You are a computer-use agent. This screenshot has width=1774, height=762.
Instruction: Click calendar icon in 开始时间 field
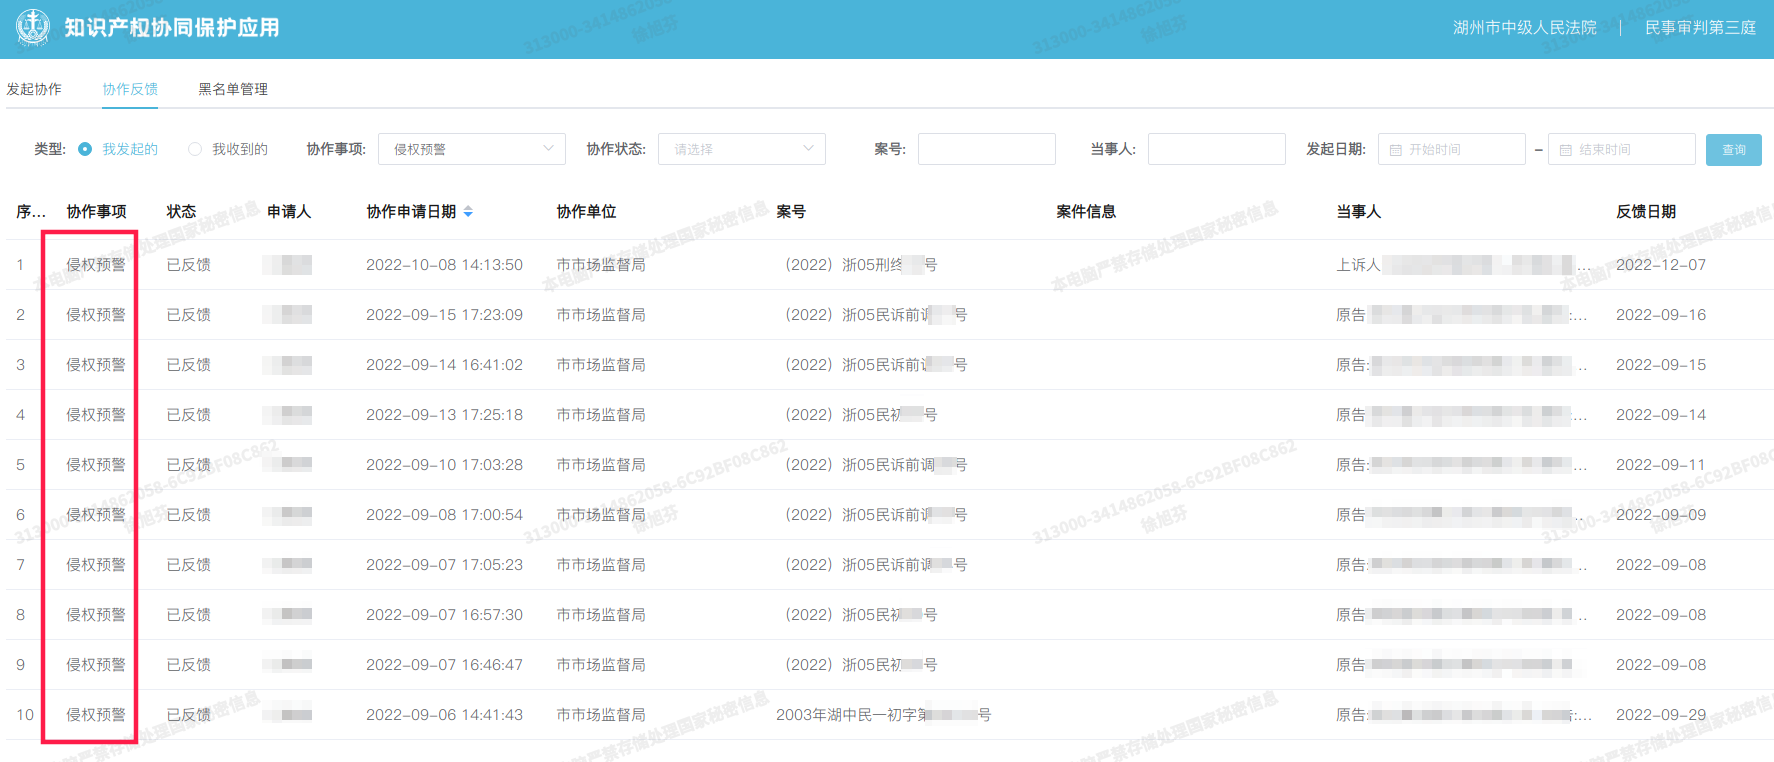1396,150
